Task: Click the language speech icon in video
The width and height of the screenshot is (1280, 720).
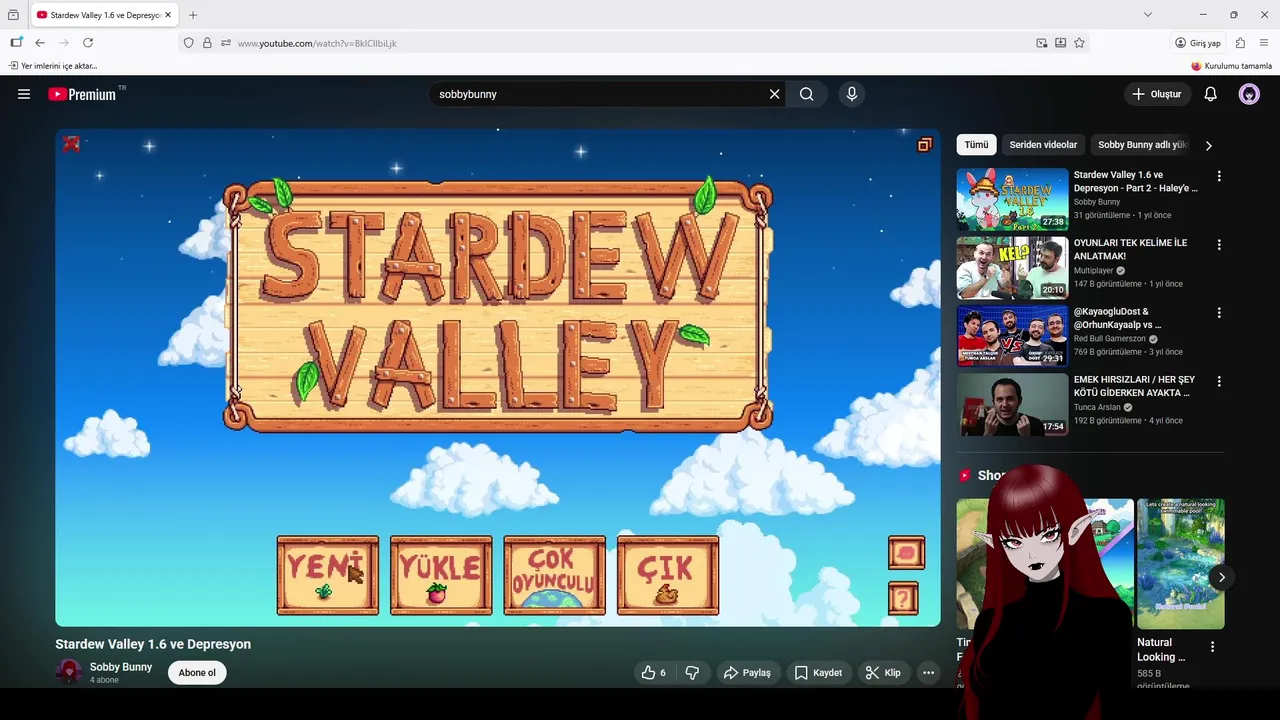Action: pyautogui.click(x=906, y=553)
